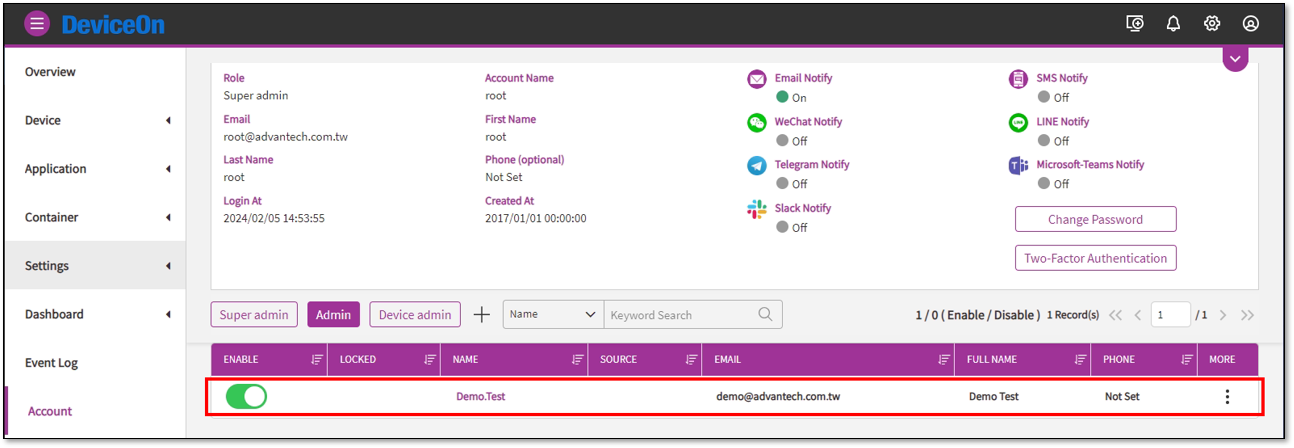The height and width of the screenshot is (448, 1294).
Task: Turn on the Telegram Notify option
Action: (x=783, y=184)
